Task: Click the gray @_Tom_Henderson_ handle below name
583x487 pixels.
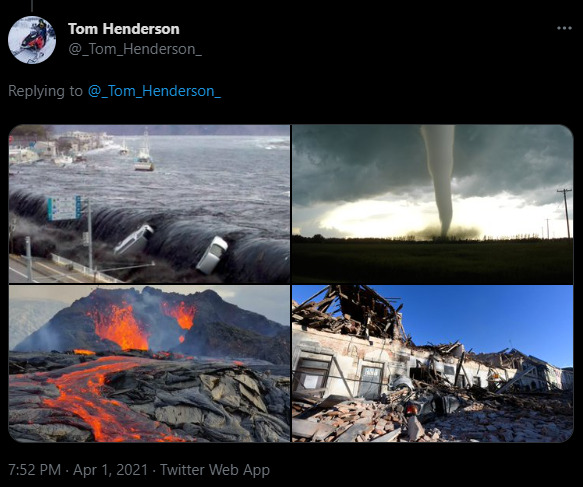Action: click(135, 49)
